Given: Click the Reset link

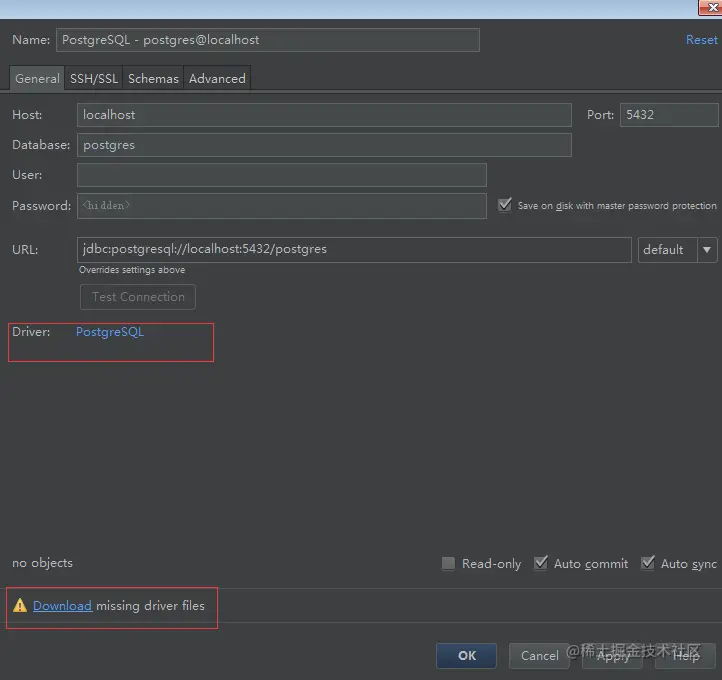Looking at the screenshot, I should 701,40.
